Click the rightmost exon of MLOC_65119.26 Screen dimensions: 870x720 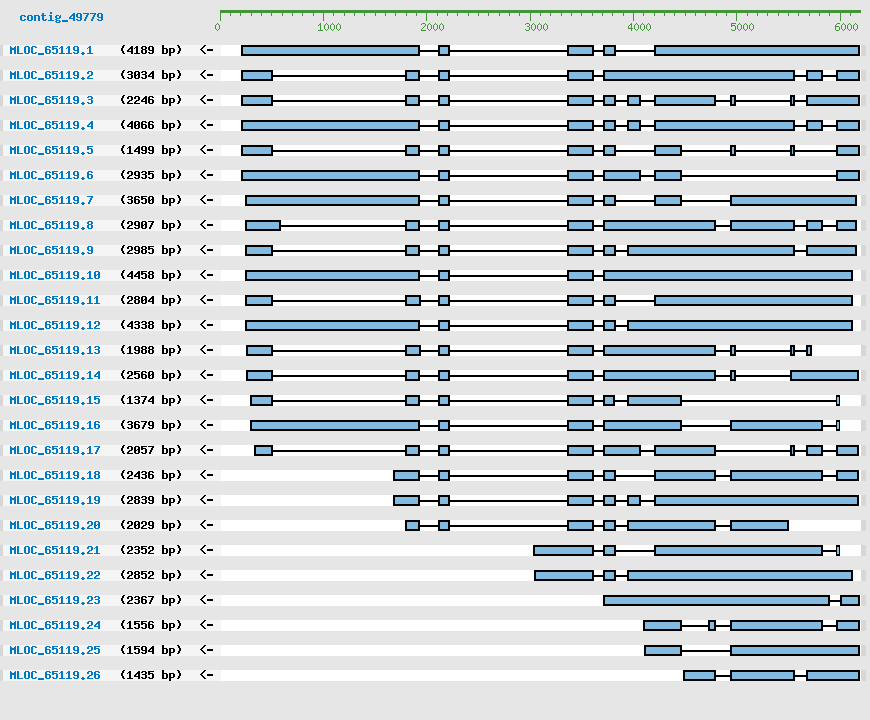[x=832, y=675]
